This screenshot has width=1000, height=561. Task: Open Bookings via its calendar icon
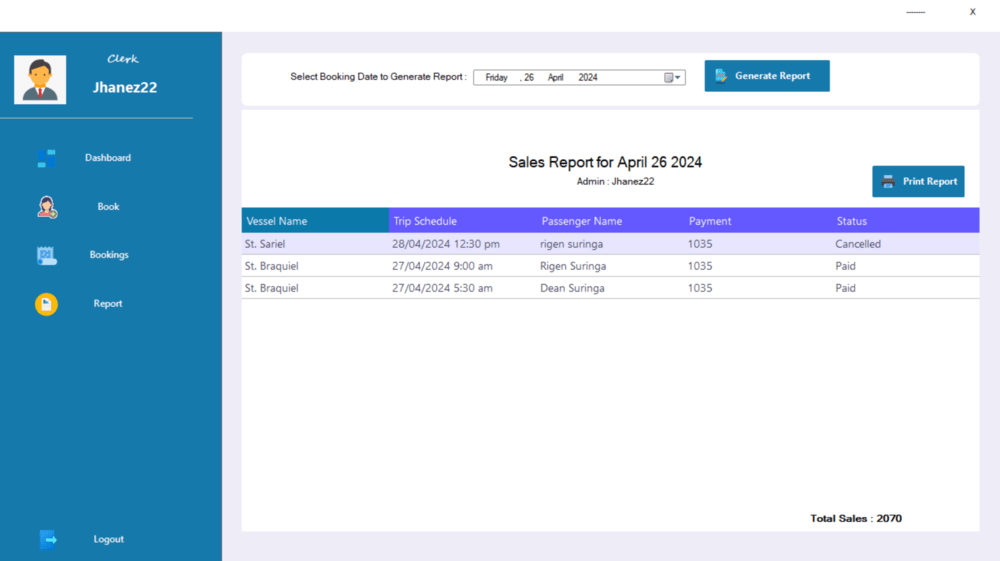(47, 256)
